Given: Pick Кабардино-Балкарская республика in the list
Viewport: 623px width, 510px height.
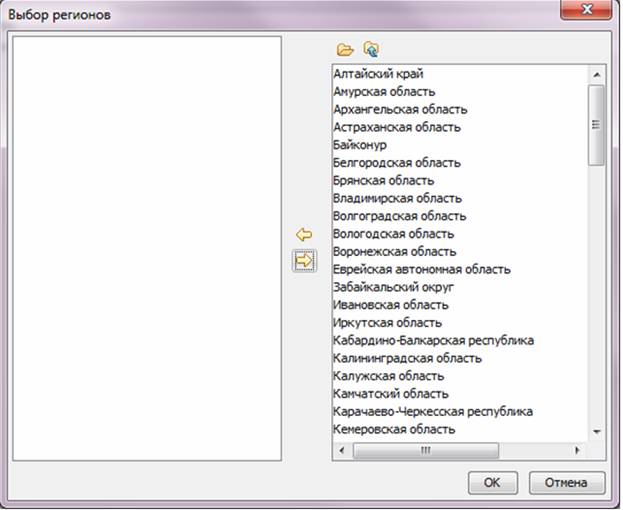Looking at the screenshot, I should 433,341.
